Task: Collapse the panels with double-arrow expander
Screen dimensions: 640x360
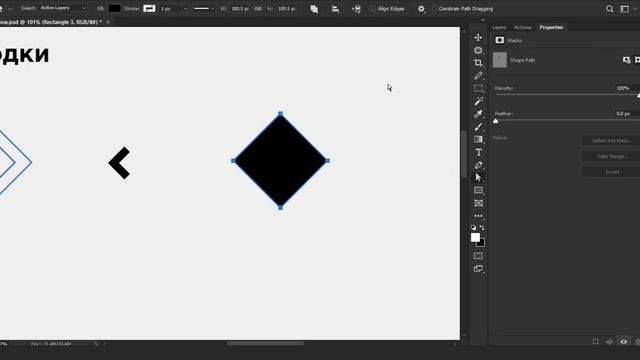Action: click(483, 20)
